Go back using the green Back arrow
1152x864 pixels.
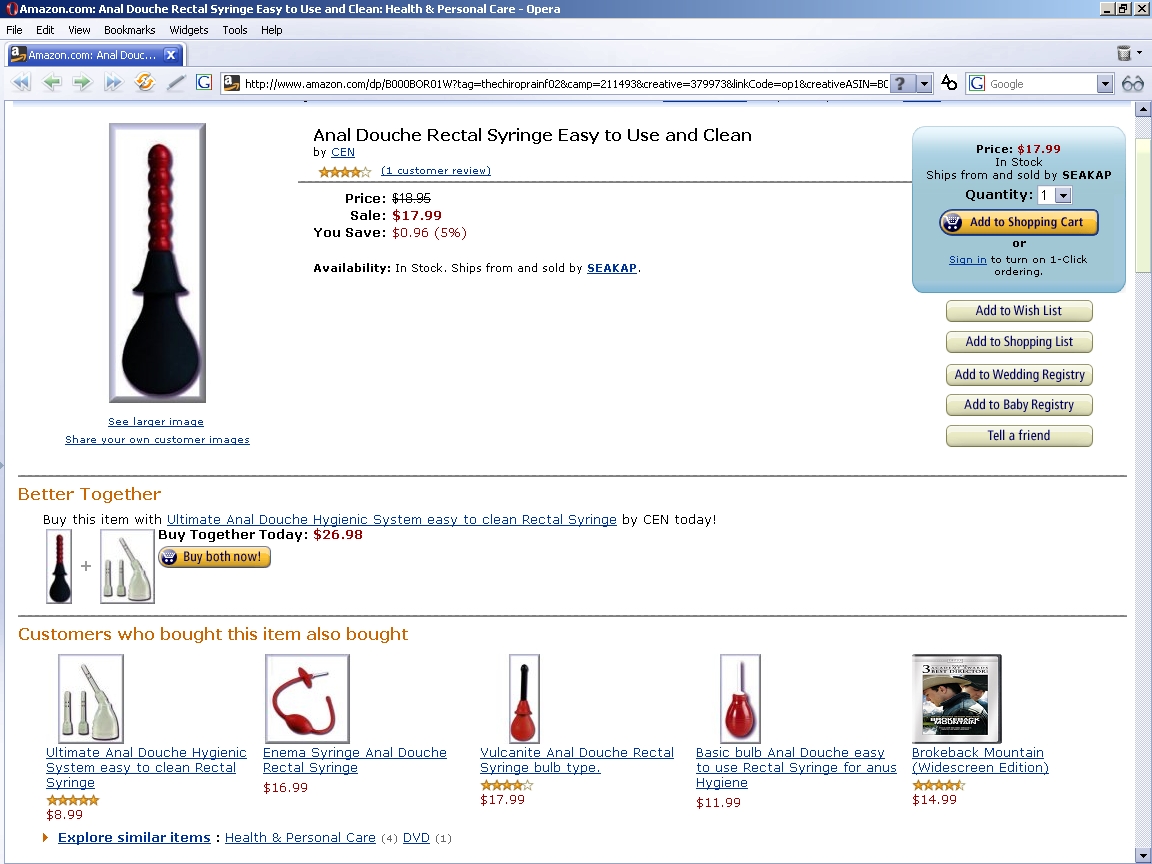[52, 83]
